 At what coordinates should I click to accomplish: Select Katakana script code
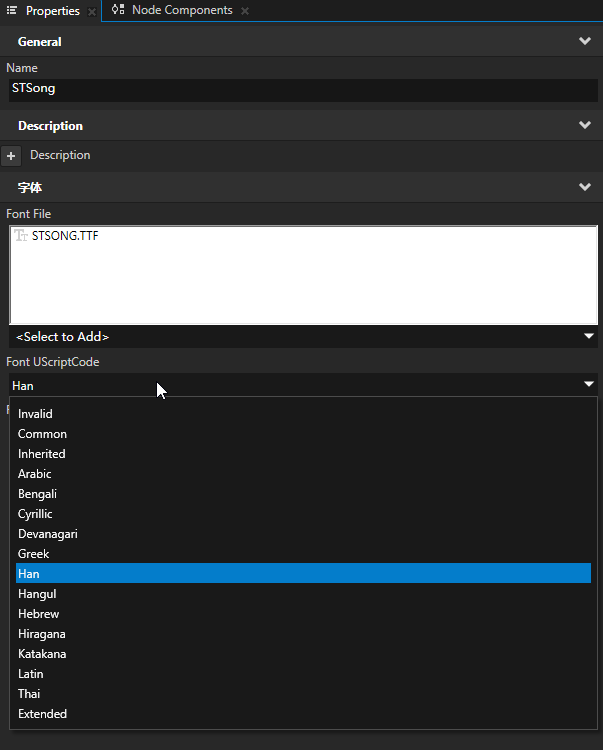[x=303, y=654]
